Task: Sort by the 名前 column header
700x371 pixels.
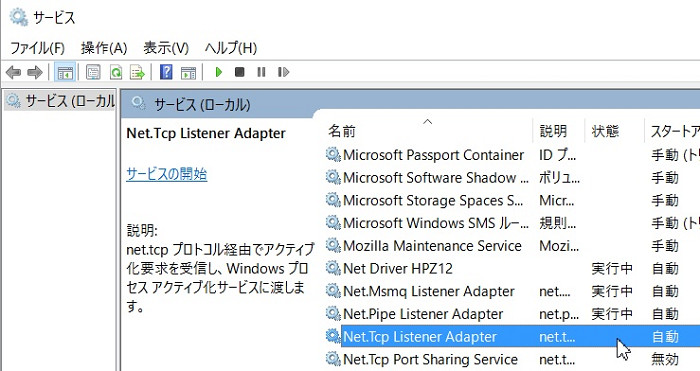Action: click(x=429, y=131)
